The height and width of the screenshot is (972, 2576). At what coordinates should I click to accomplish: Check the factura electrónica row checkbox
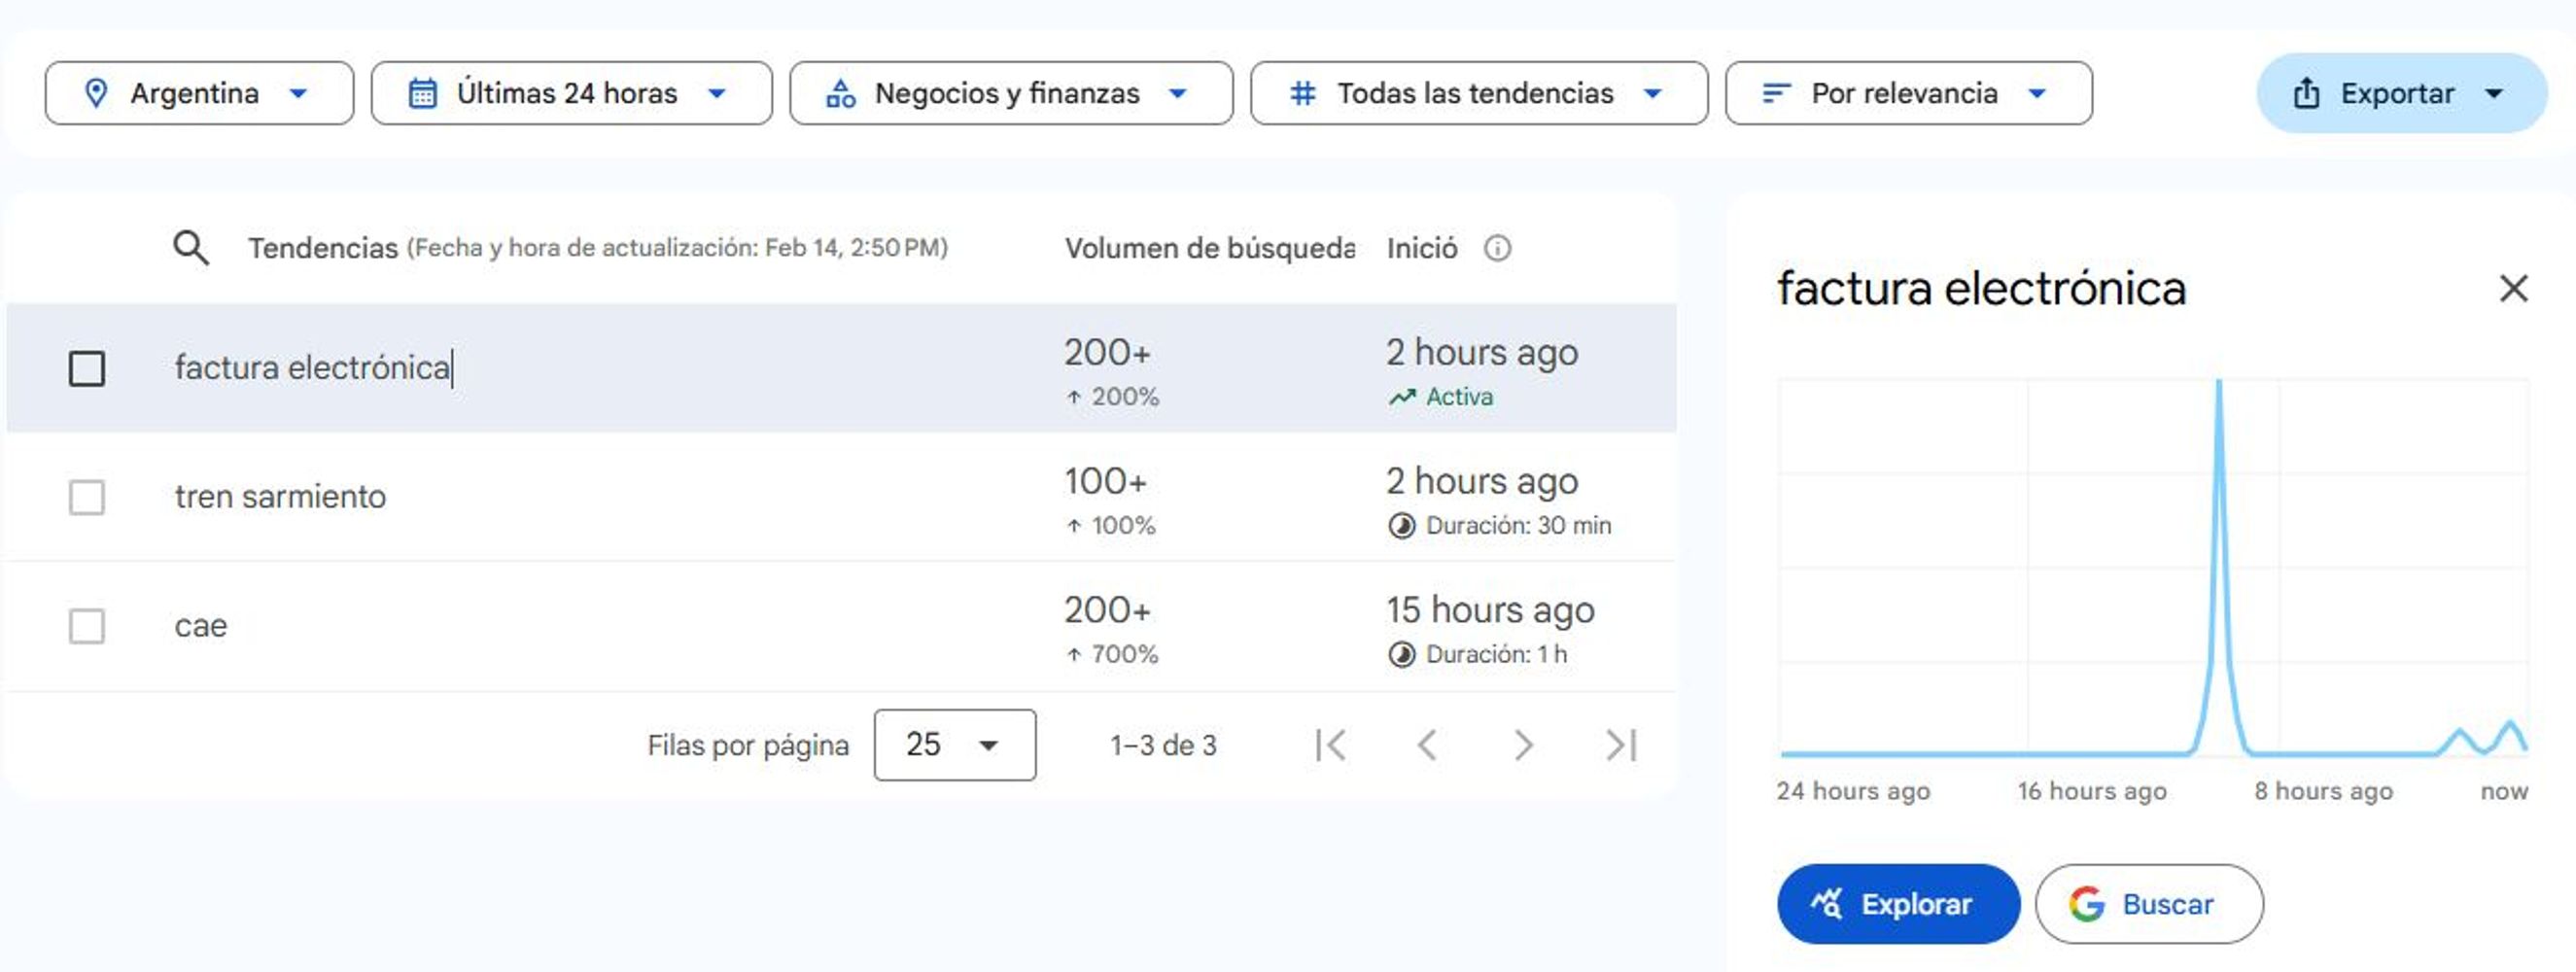coord(87,368)
